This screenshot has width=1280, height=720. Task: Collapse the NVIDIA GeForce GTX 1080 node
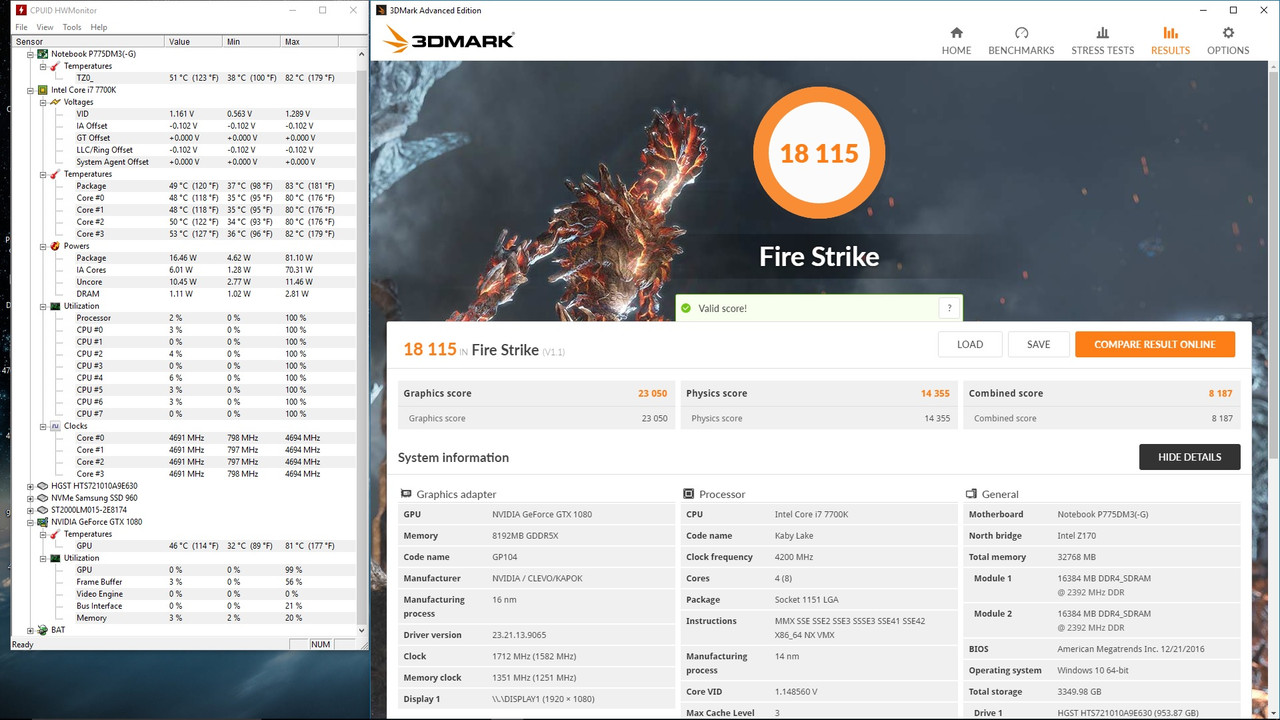(x=30, y=522)
